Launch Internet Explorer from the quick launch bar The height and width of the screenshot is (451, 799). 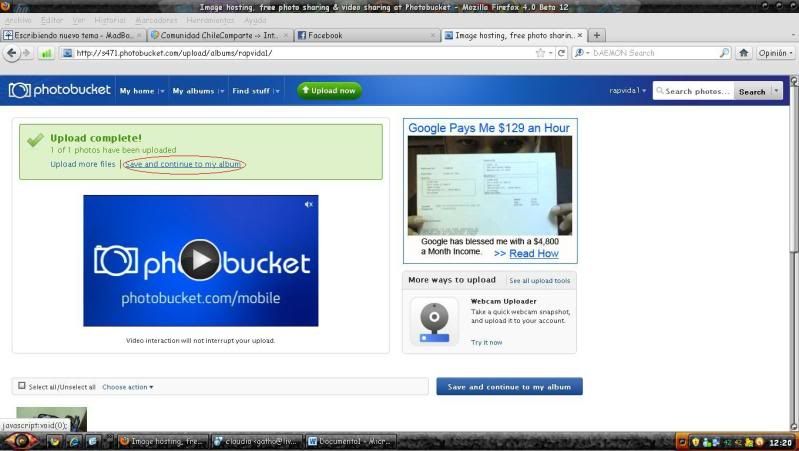coord(73,441)
